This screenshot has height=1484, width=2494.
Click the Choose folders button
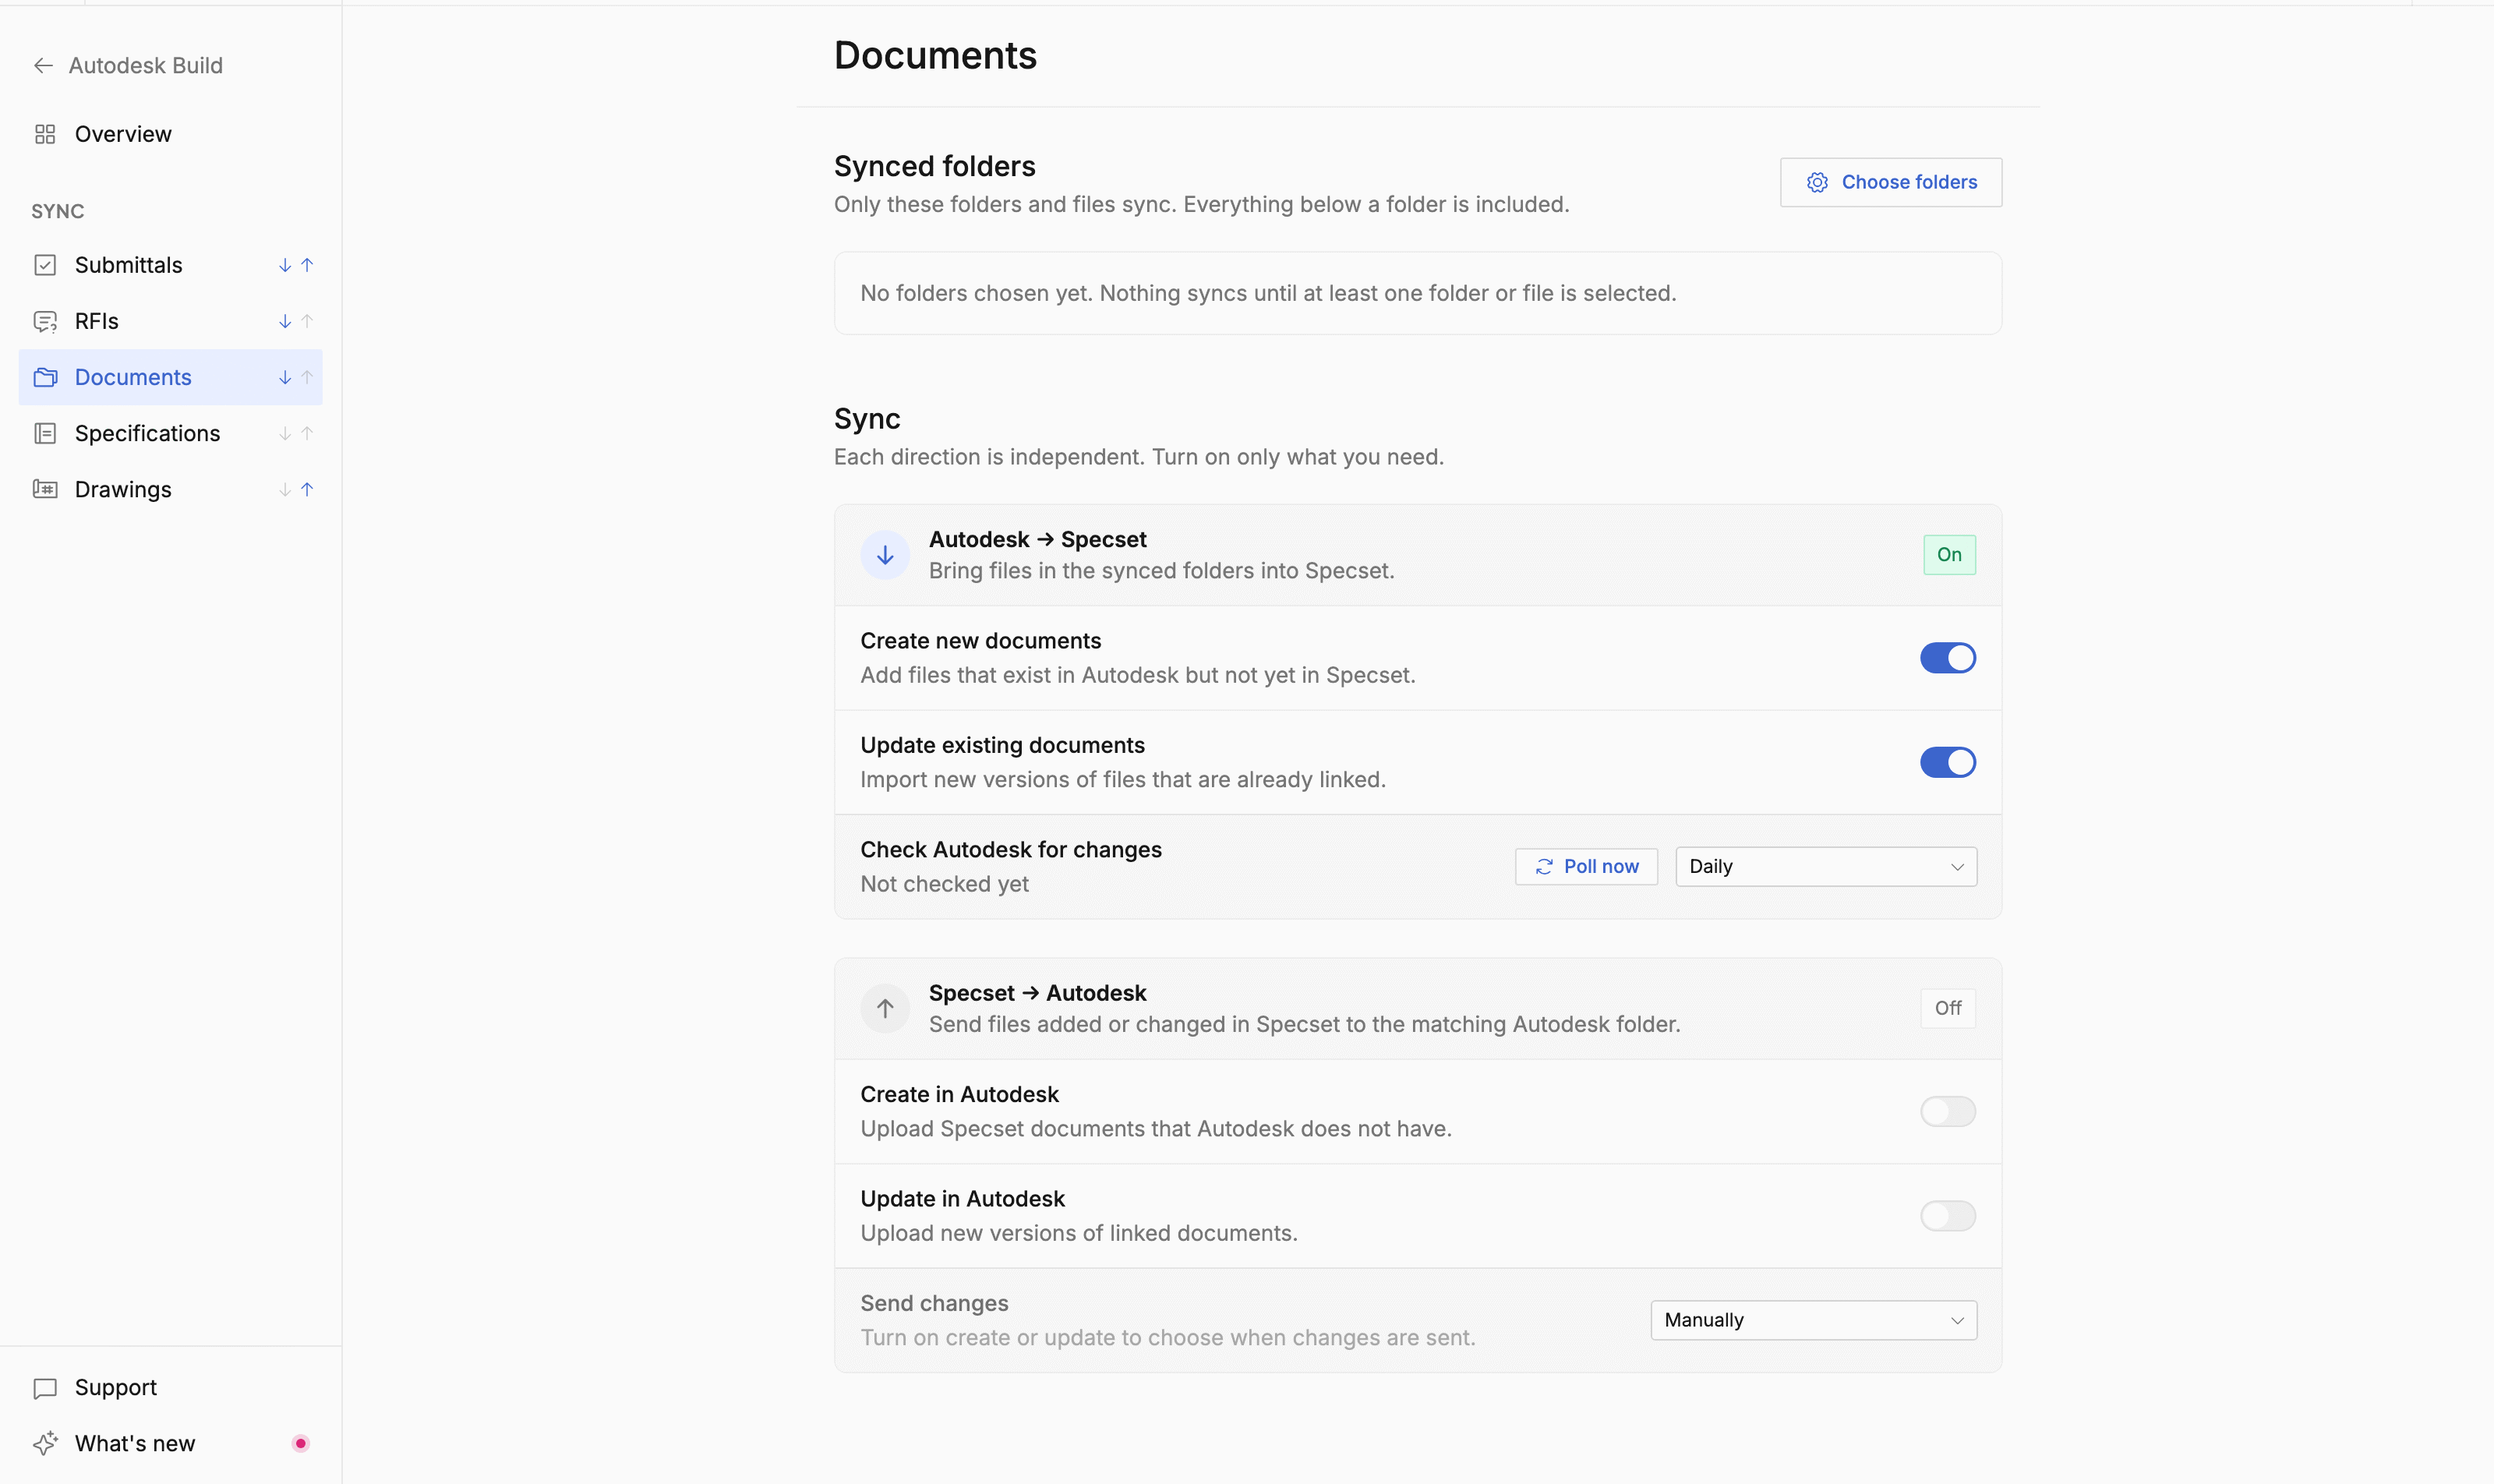tap(1890, 182)
